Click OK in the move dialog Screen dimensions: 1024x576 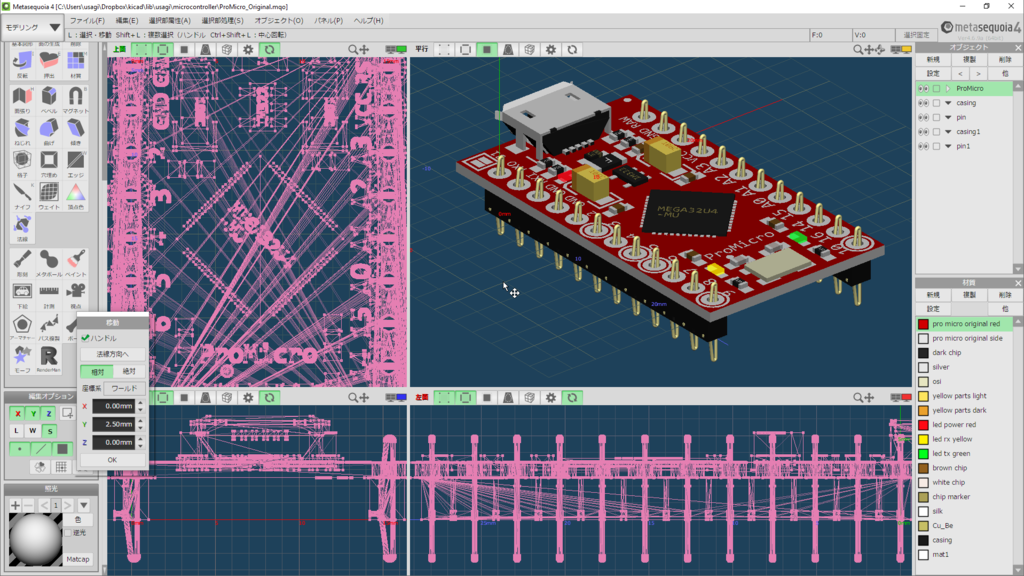[112, 460]
